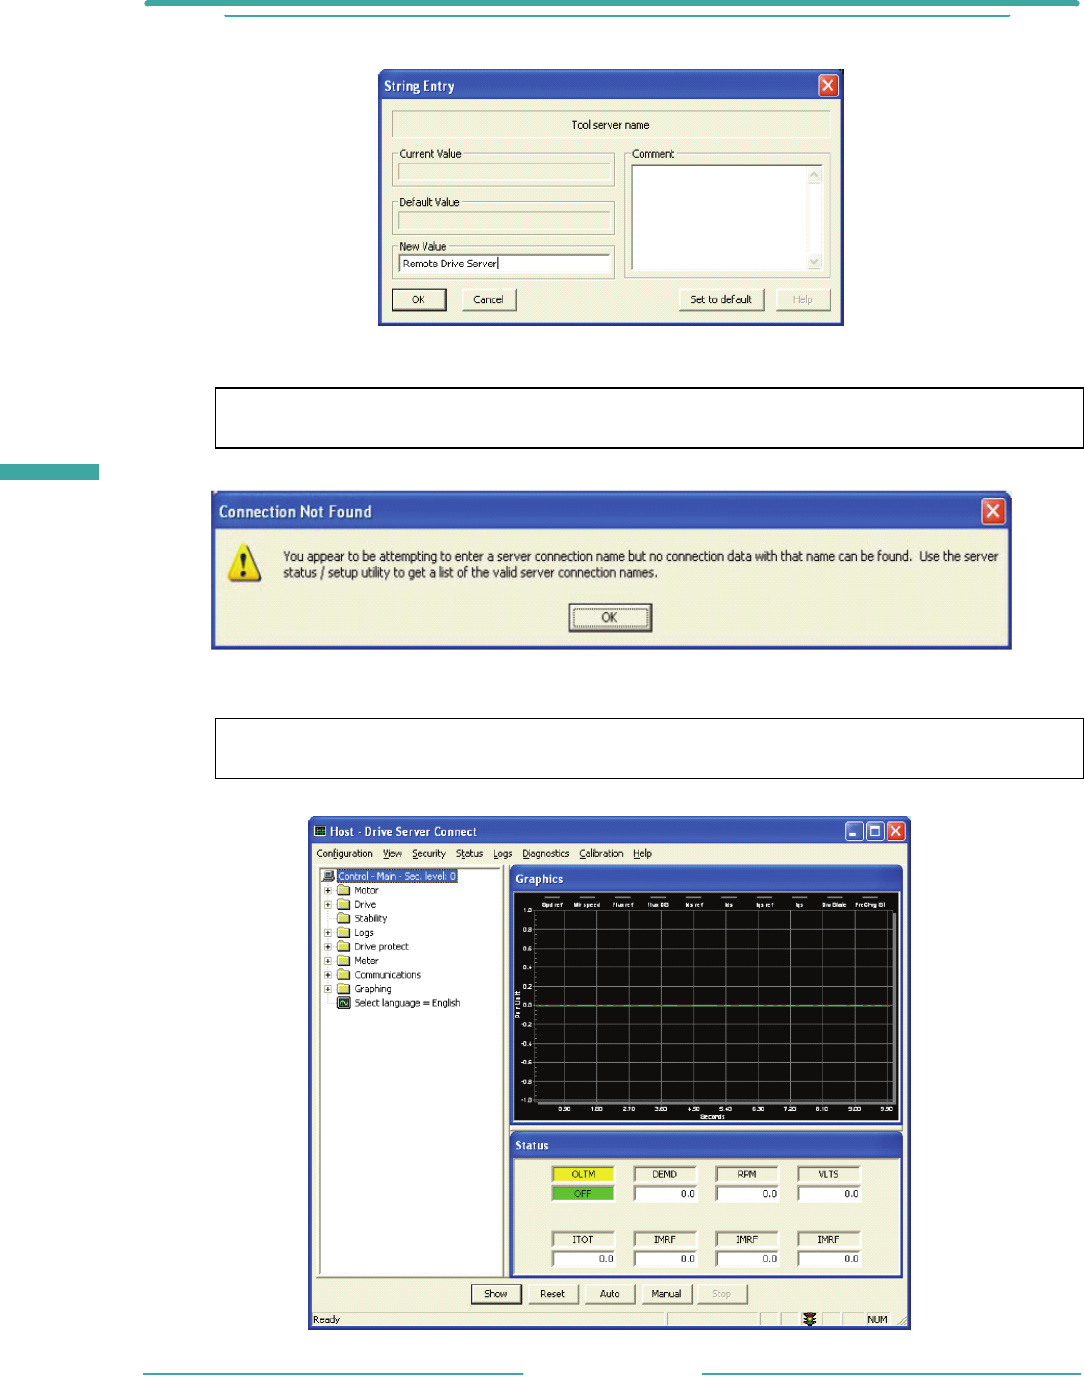This screenshot has height=1394, width=1084.
Task: Click the Show button
Action: [496, 1293]
